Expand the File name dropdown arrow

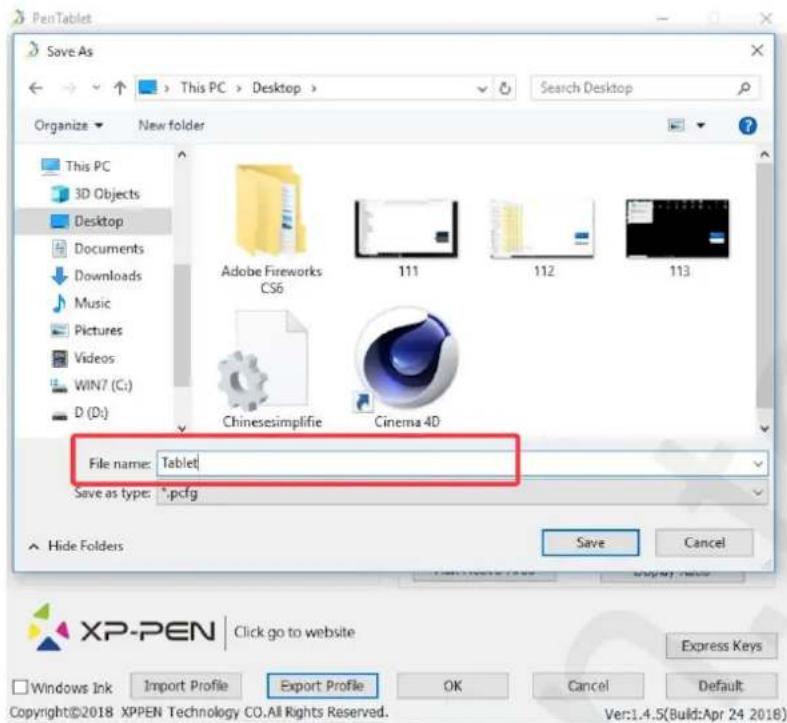pyautogui.click(x=758, y=463)
